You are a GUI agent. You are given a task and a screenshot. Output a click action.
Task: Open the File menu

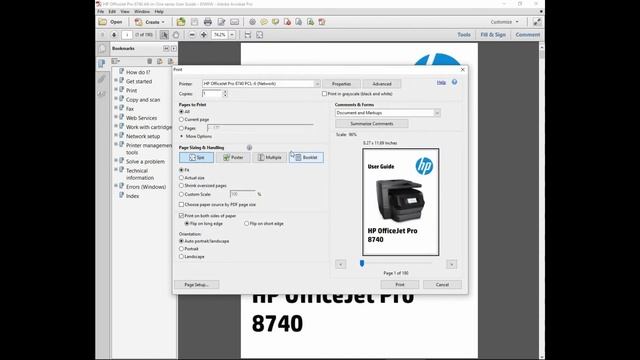[101, 11]
